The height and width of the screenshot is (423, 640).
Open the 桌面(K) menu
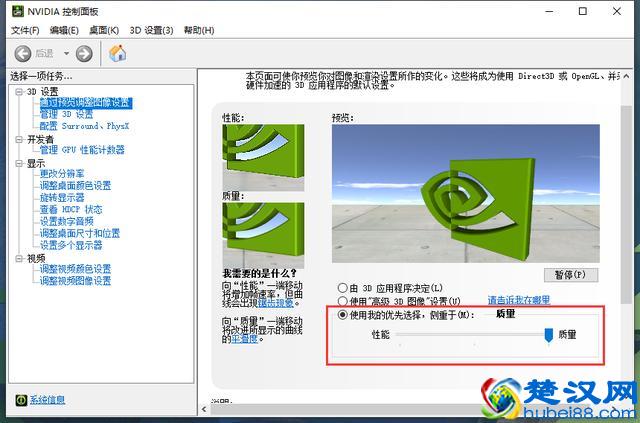104,30
